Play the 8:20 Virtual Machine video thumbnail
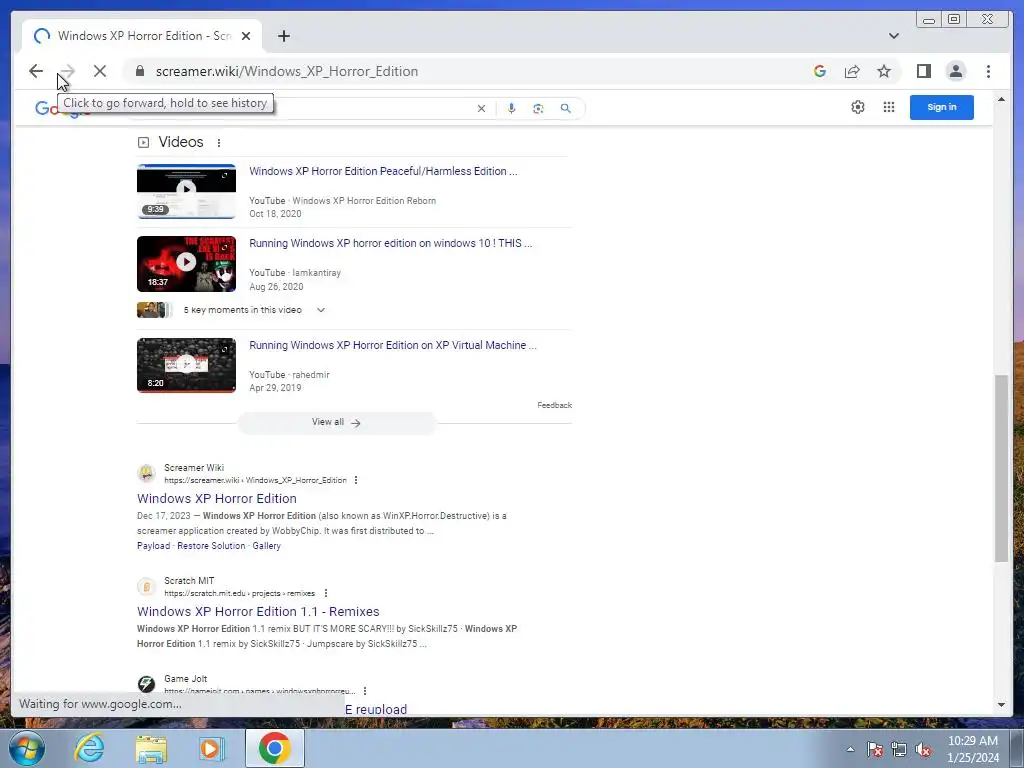Image resolution: width=1024 pixels, height=768 pixels. point(186,365)
